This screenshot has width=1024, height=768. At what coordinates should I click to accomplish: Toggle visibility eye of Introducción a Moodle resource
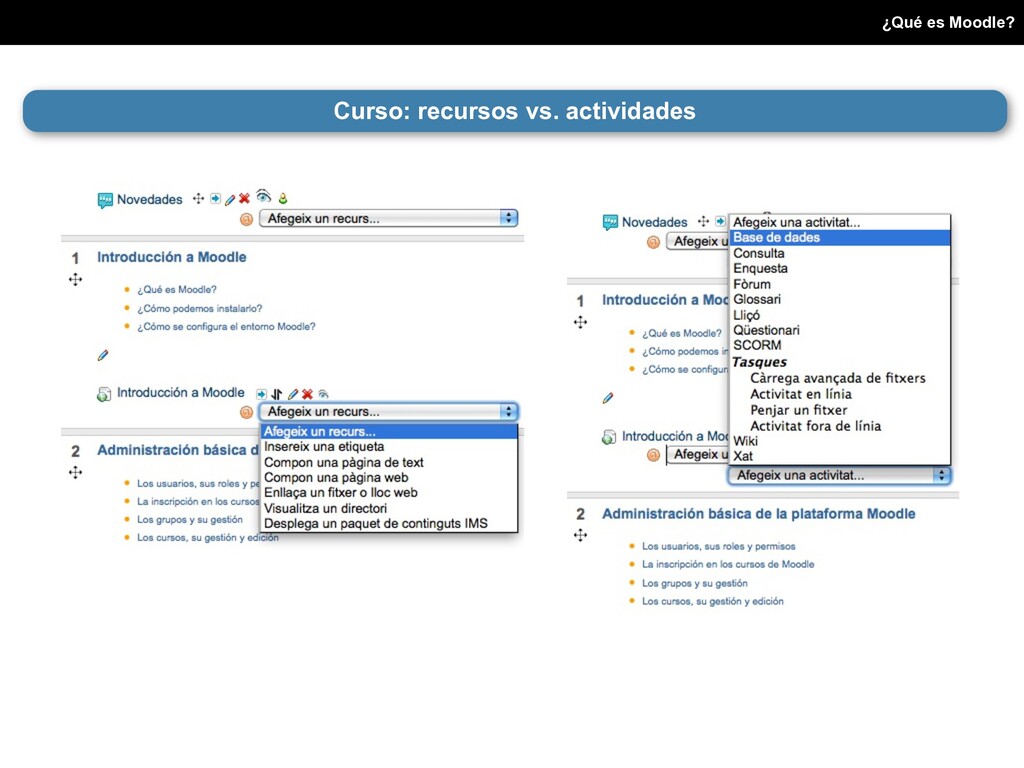click(x=323, y=394)
